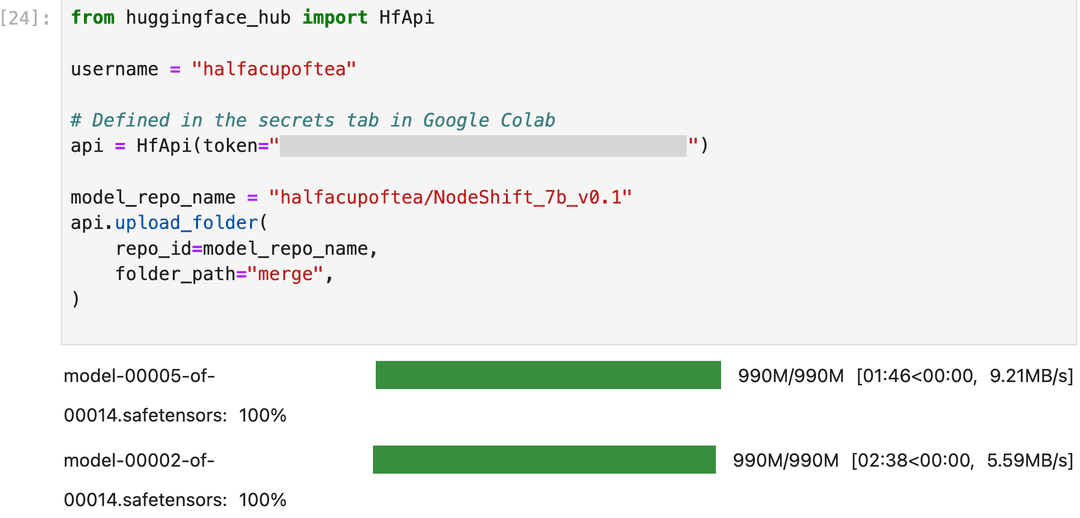Click the second 00014.safetensors: 100% label
1080x518 pixels.
pos(175,499)
